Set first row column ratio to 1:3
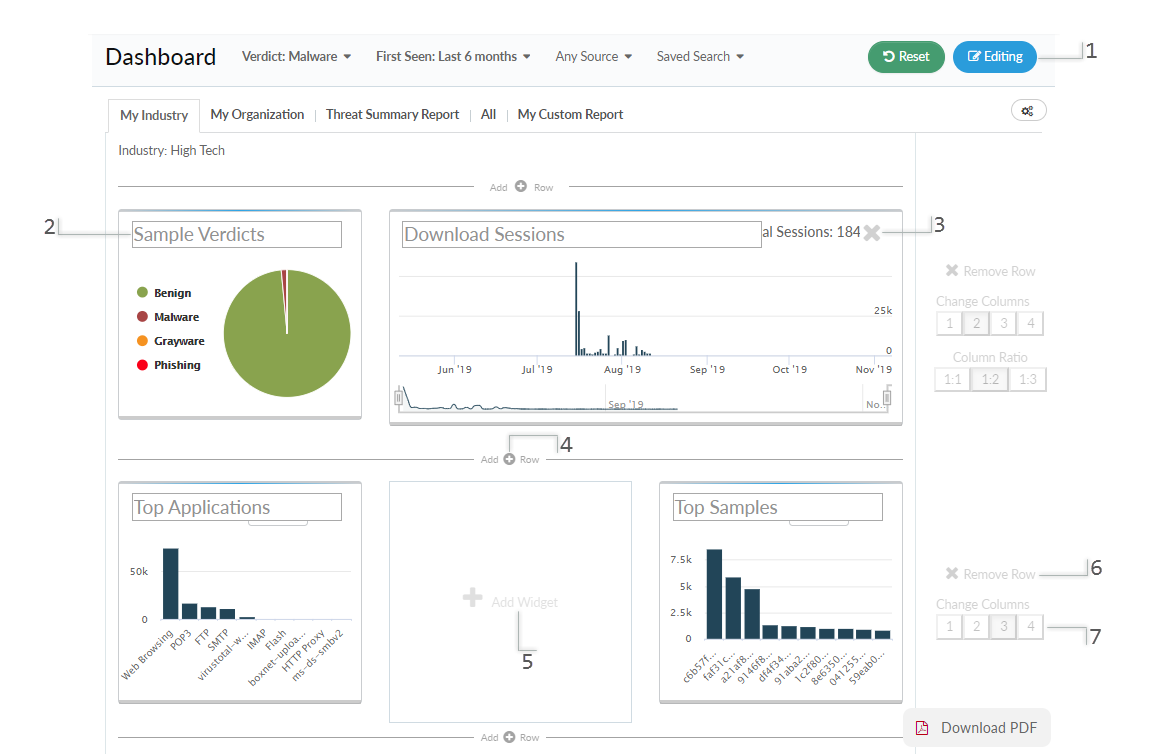Screen dimensions: 1152x754 tap(1028, 380)
